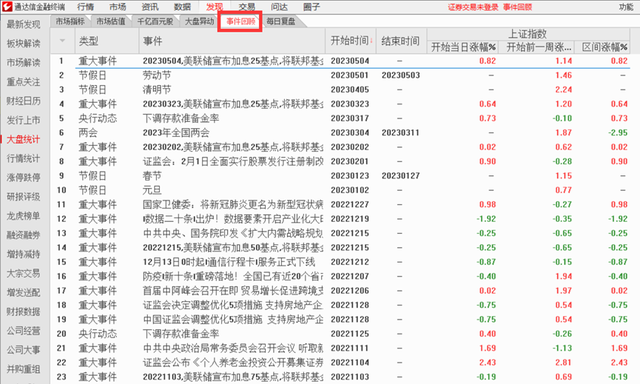Select 涨停跌停 in the sidebar
Screen dimensions: 640x384
[23, 178]
